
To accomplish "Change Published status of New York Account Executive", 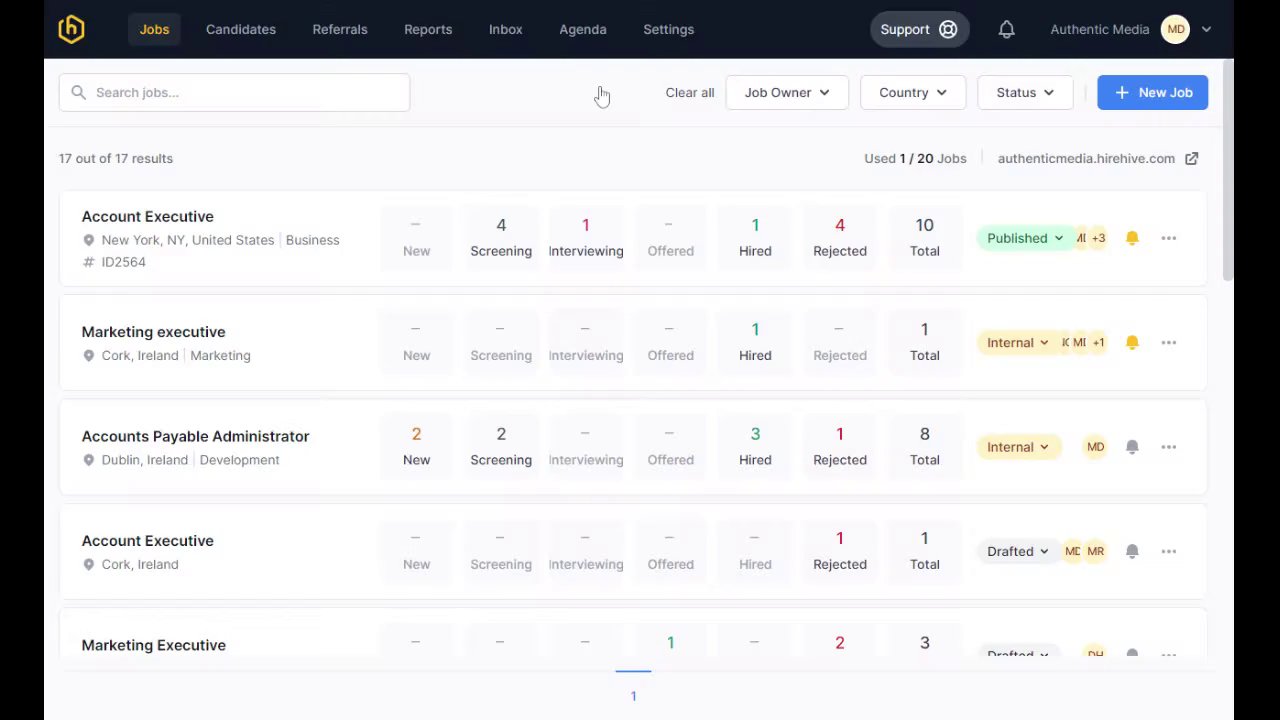I will (x=1024, y=238).
